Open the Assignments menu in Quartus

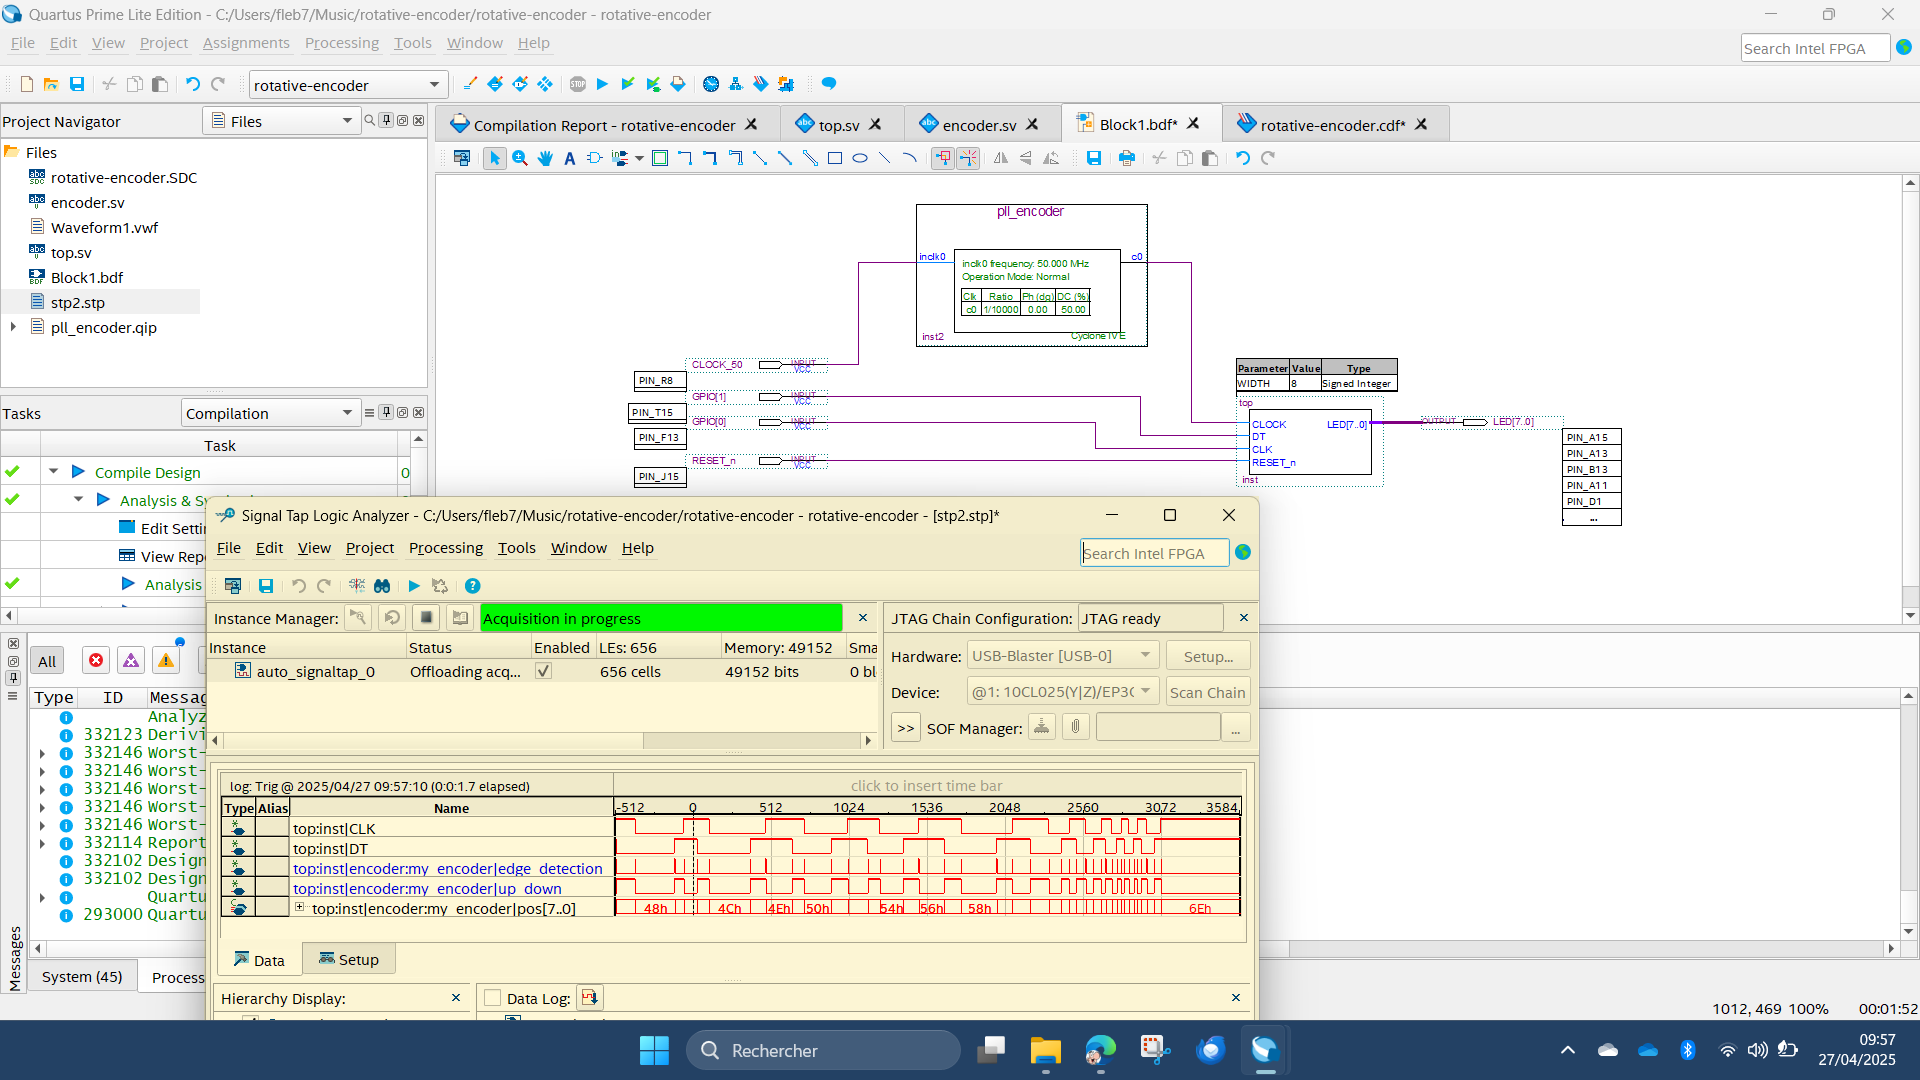(246, 43)
